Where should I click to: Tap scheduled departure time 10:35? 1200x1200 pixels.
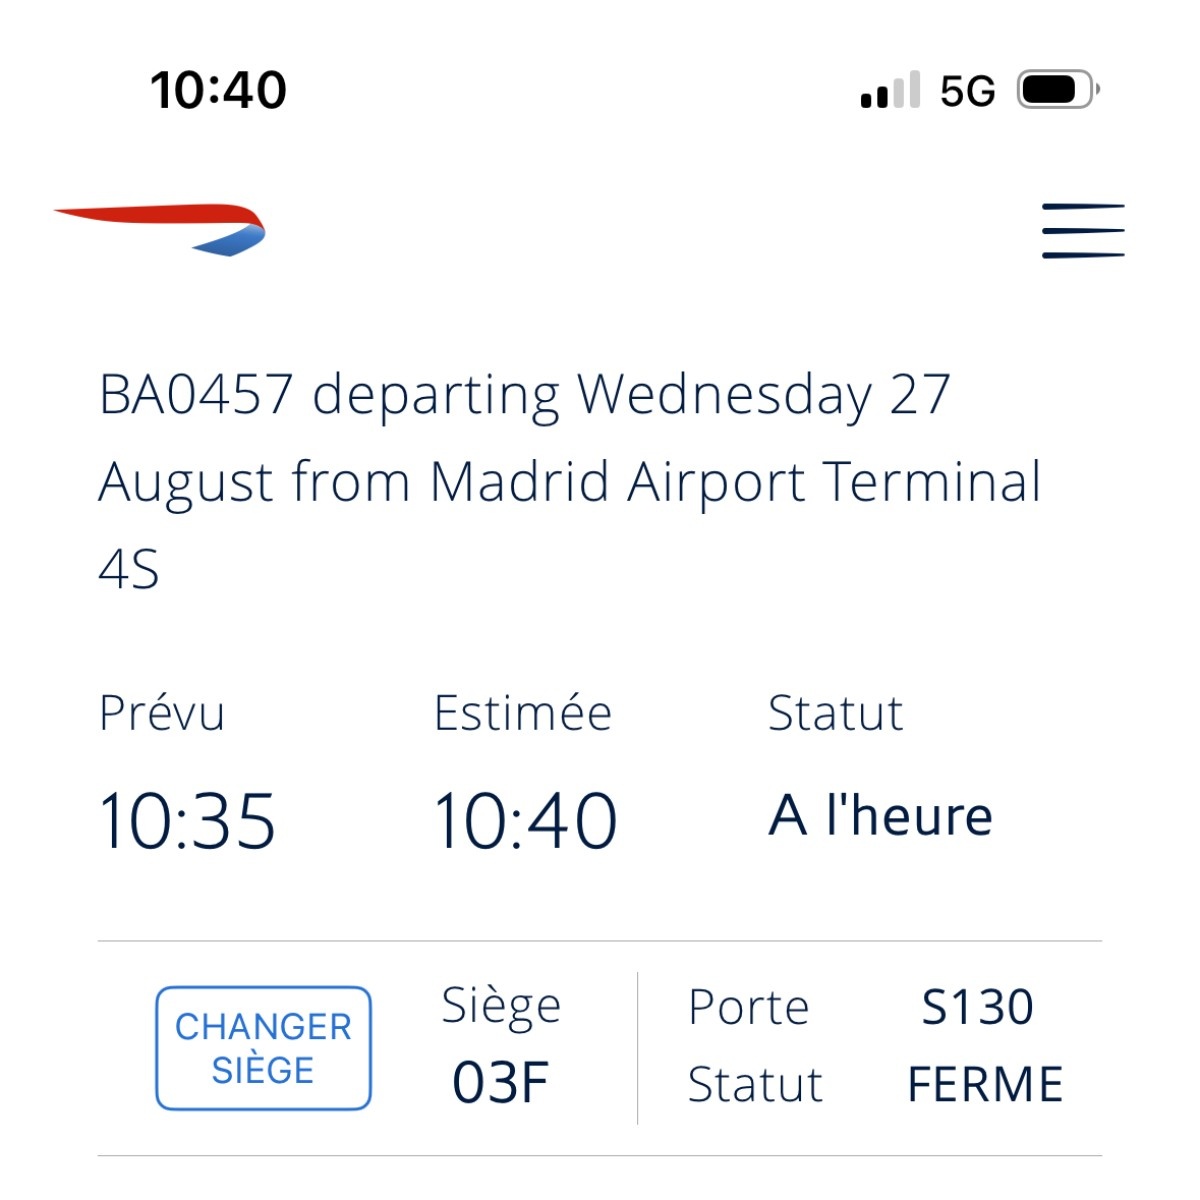point(187,821)
